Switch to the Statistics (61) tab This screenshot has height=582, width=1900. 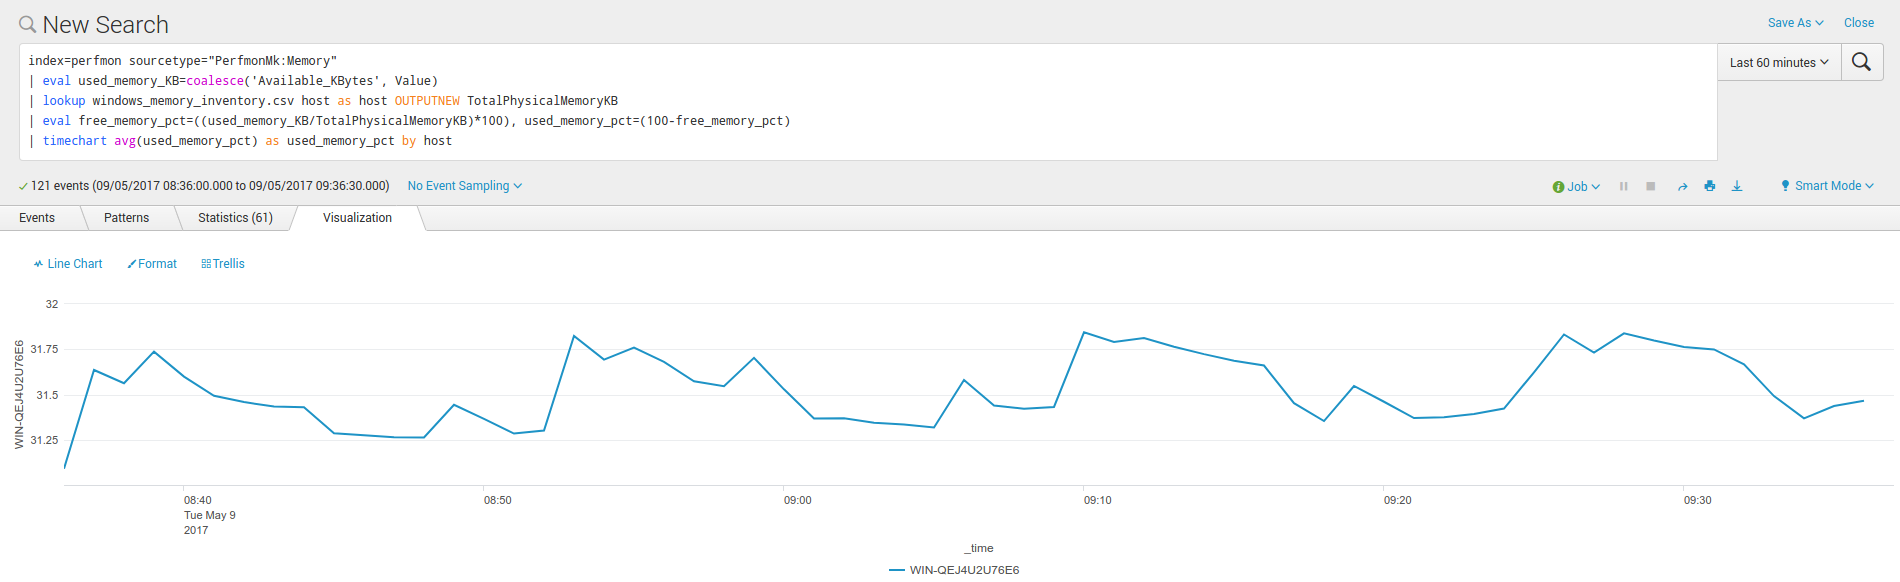(235, 218)
